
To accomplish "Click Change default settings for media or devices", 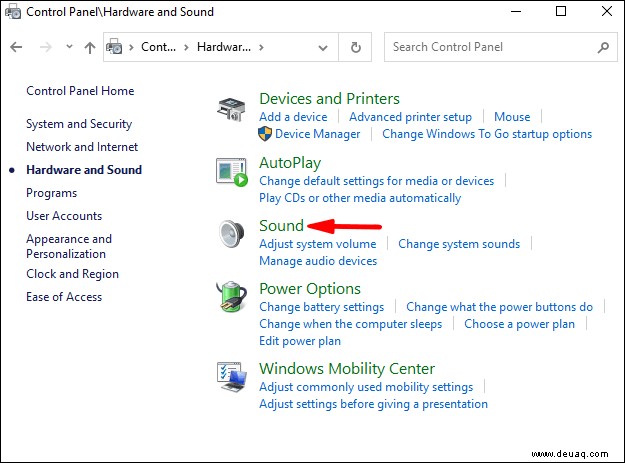I will [x=376, y=181].
